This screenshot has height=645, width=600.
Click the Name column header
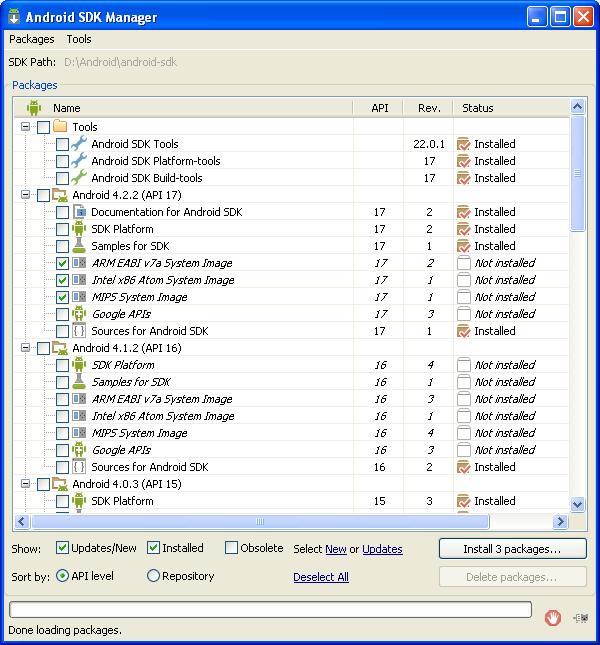[x=183, y=108]
